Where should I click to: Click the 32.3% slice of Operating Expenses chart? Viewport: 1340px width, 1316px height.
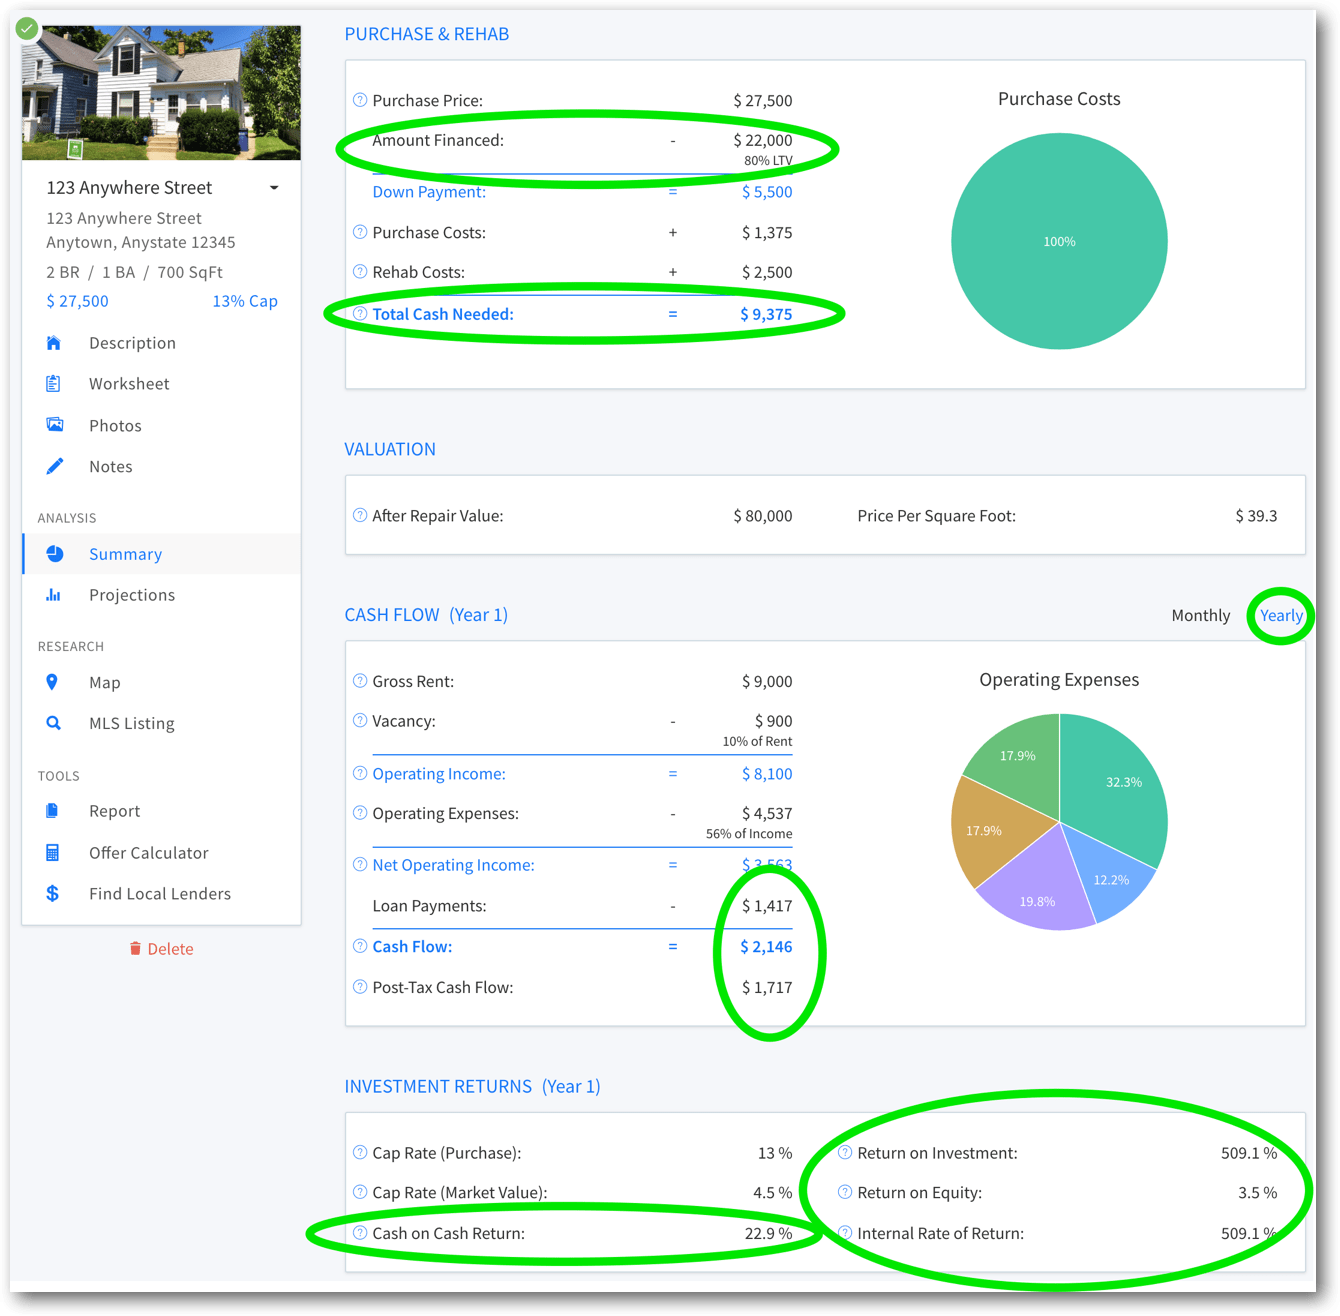pyautogui.click(x=1115, y=785)
